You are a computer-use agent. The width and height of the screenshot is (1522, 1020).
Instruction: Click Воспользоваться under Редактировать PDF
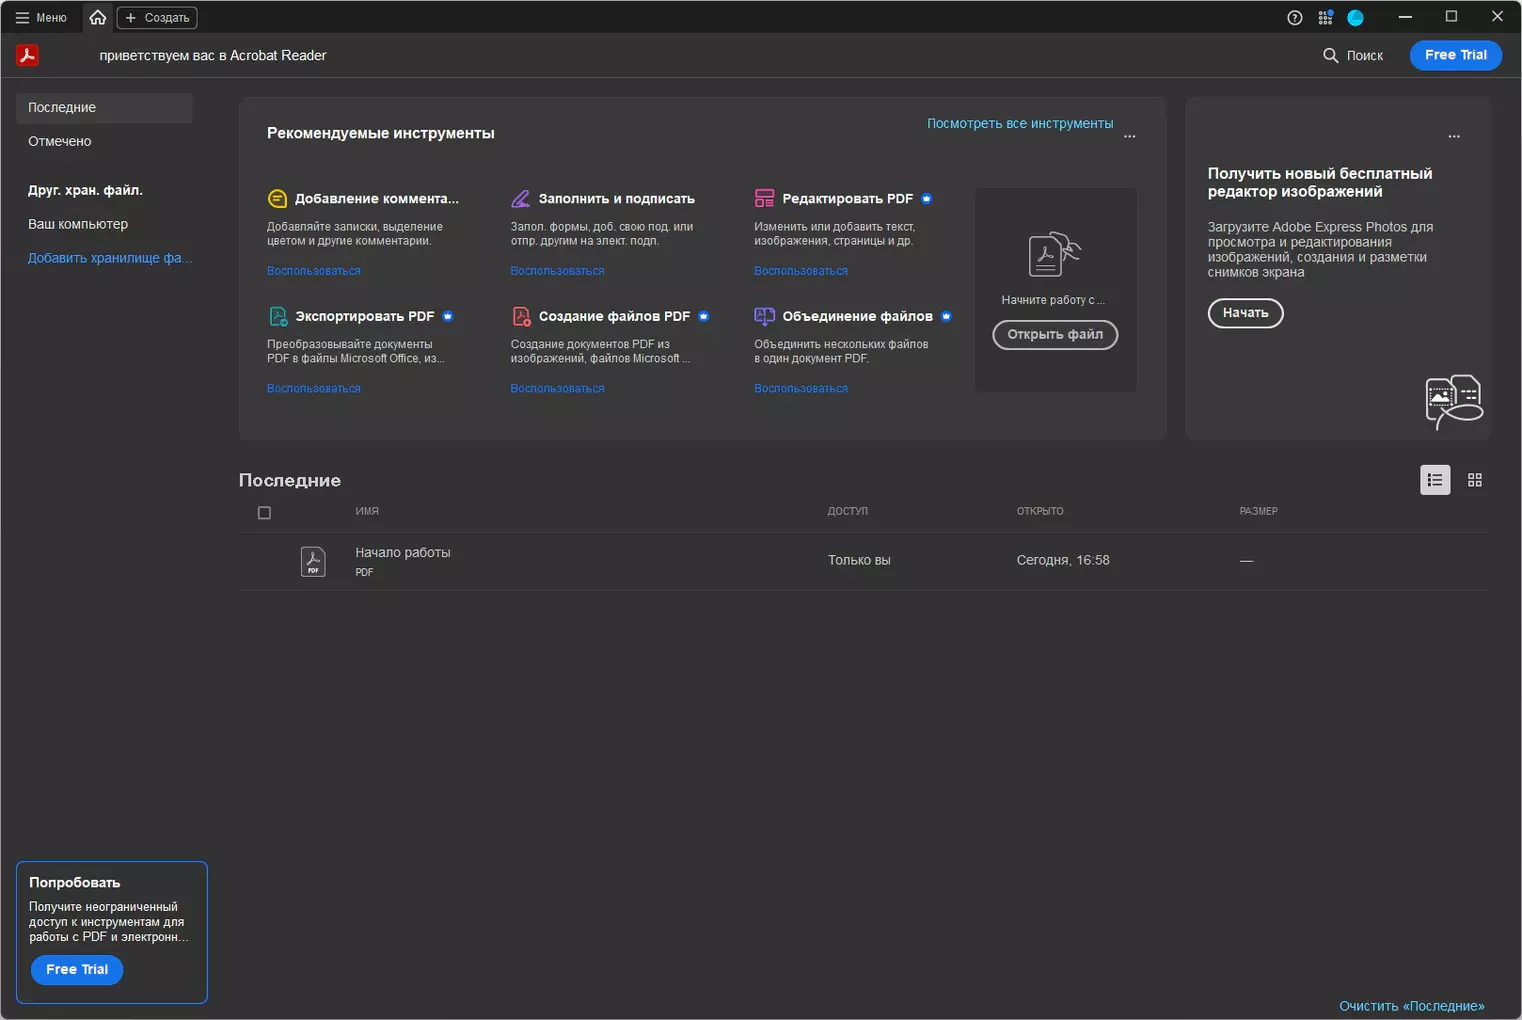[801, 271]
